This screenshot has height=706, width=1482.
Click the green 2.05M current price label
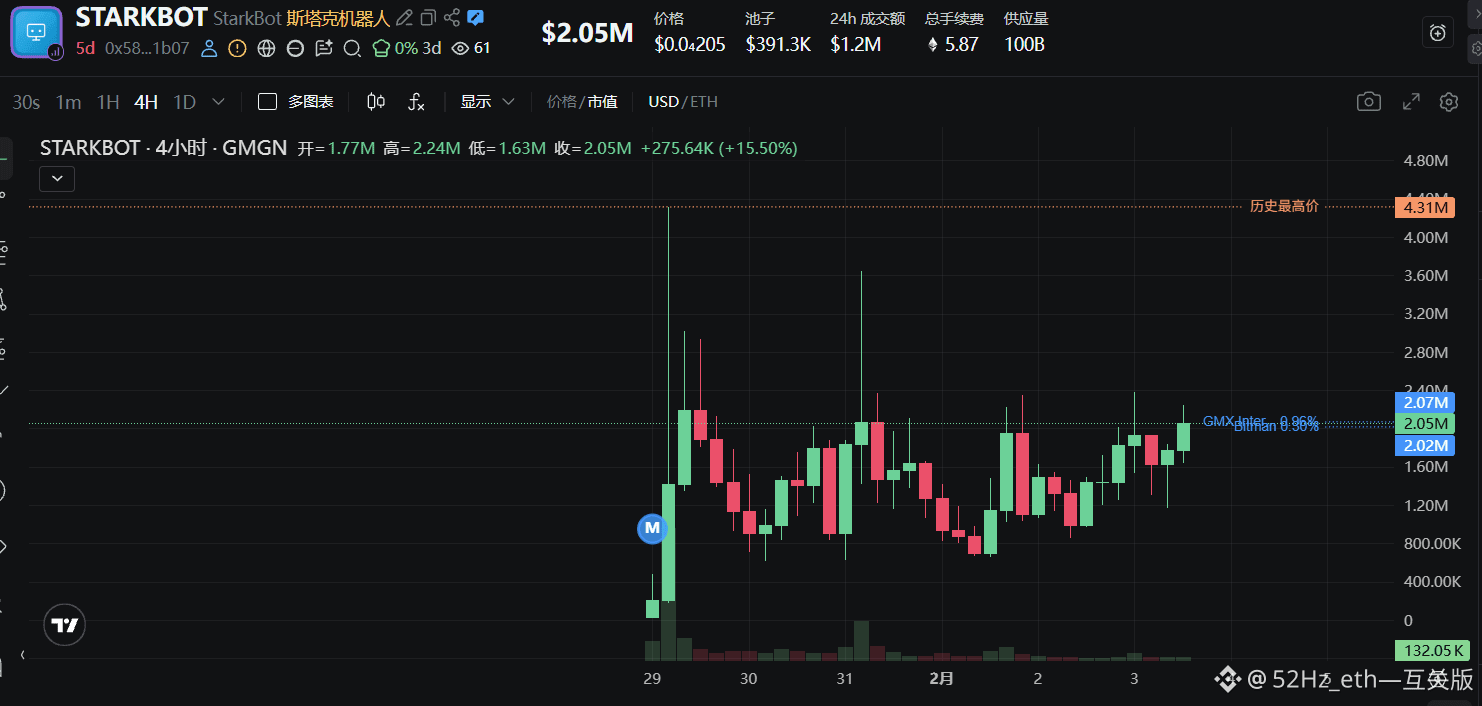coord(1425,423)
